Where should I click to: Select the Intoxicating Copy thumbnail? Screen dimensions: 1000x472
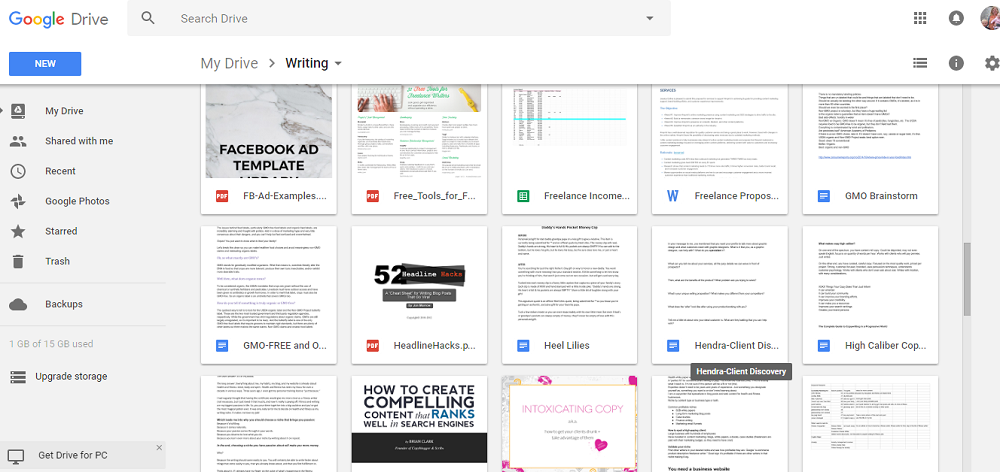tap(570, 424)
